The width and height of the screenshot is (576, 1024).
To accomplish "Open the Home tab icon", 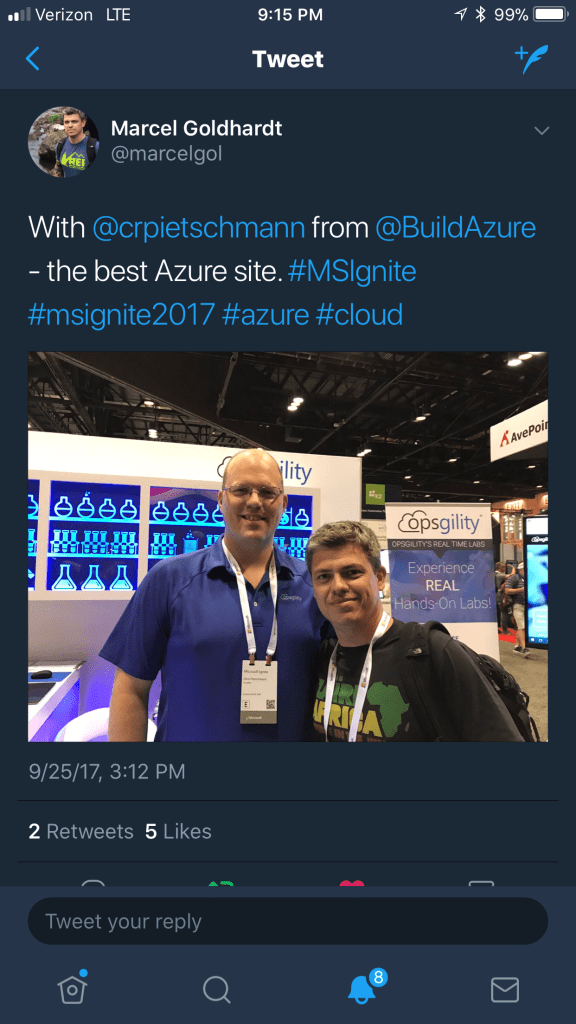I will 72,987.
